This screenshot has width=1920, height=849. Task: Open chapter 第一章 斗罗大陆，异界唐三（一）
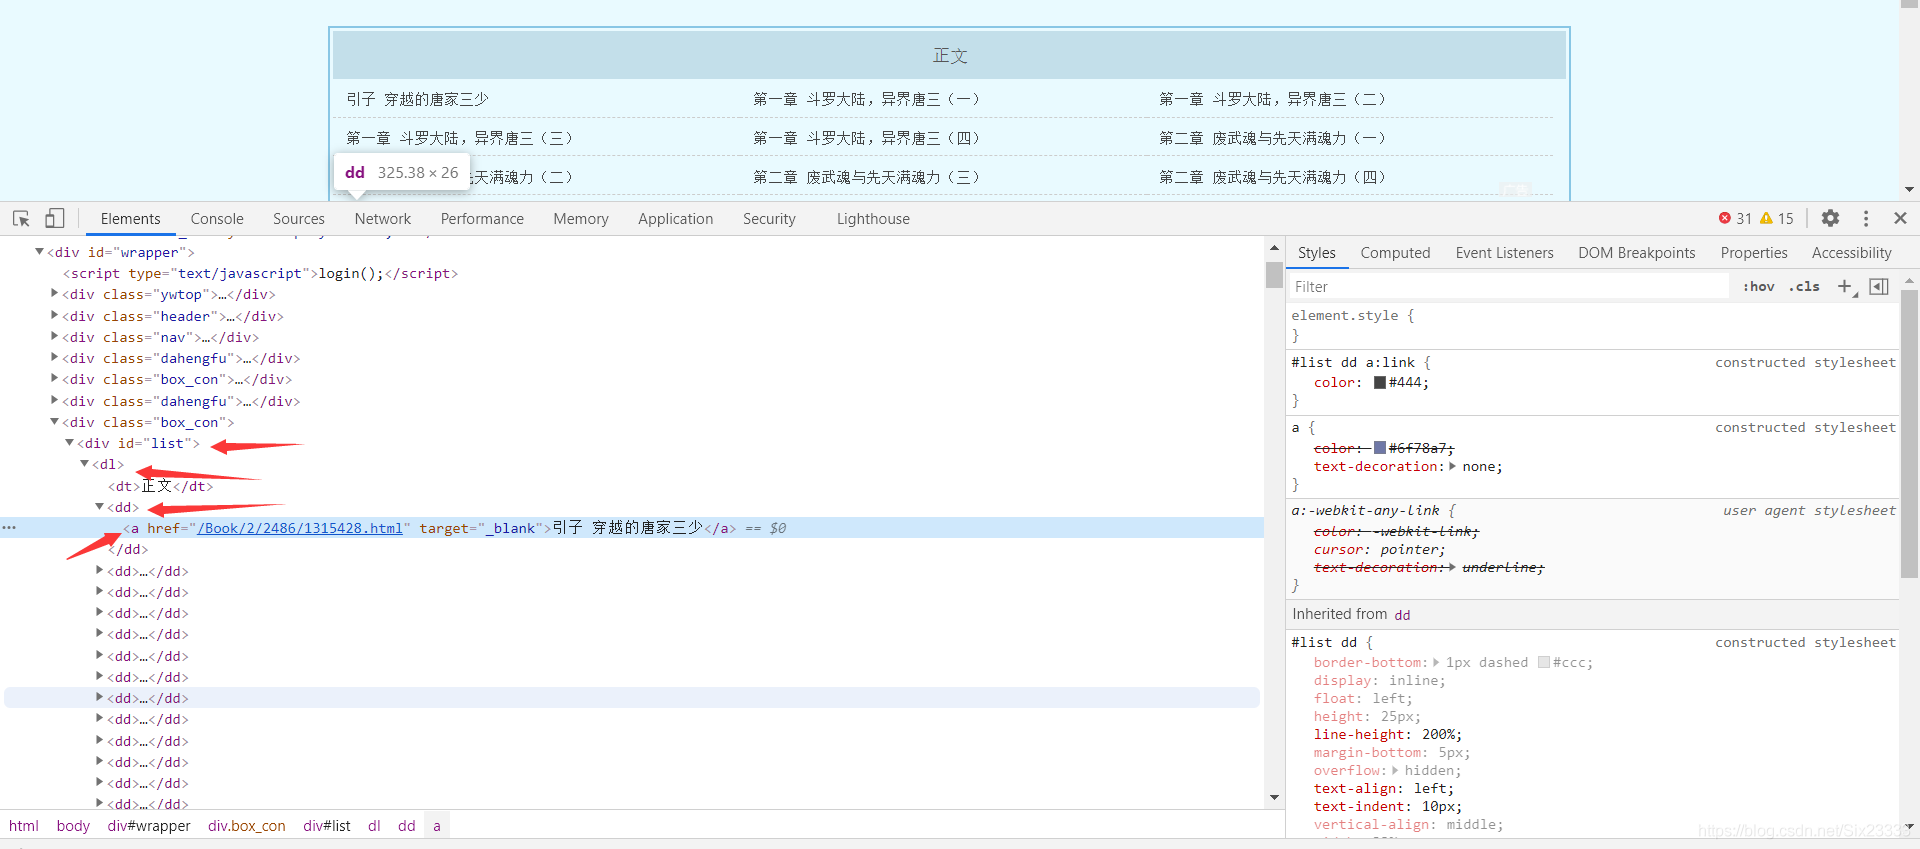[x=866, y=99]
